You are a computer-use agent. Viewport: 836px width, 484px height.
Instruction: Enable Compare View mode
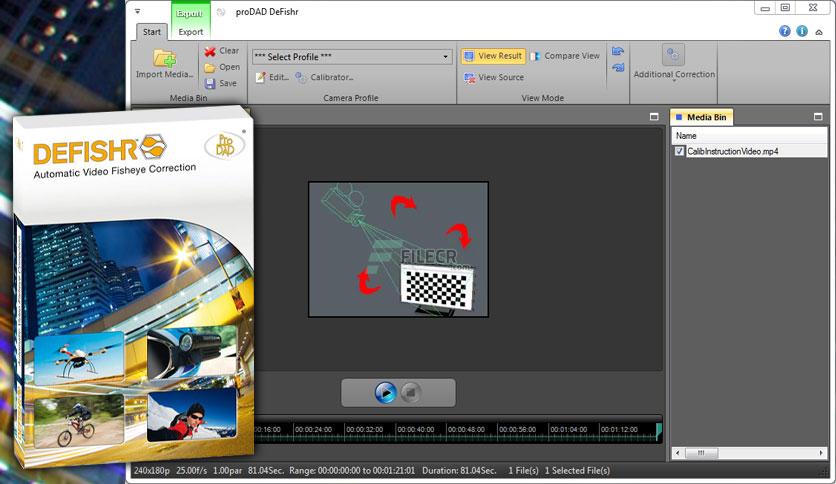click(565, 56)
